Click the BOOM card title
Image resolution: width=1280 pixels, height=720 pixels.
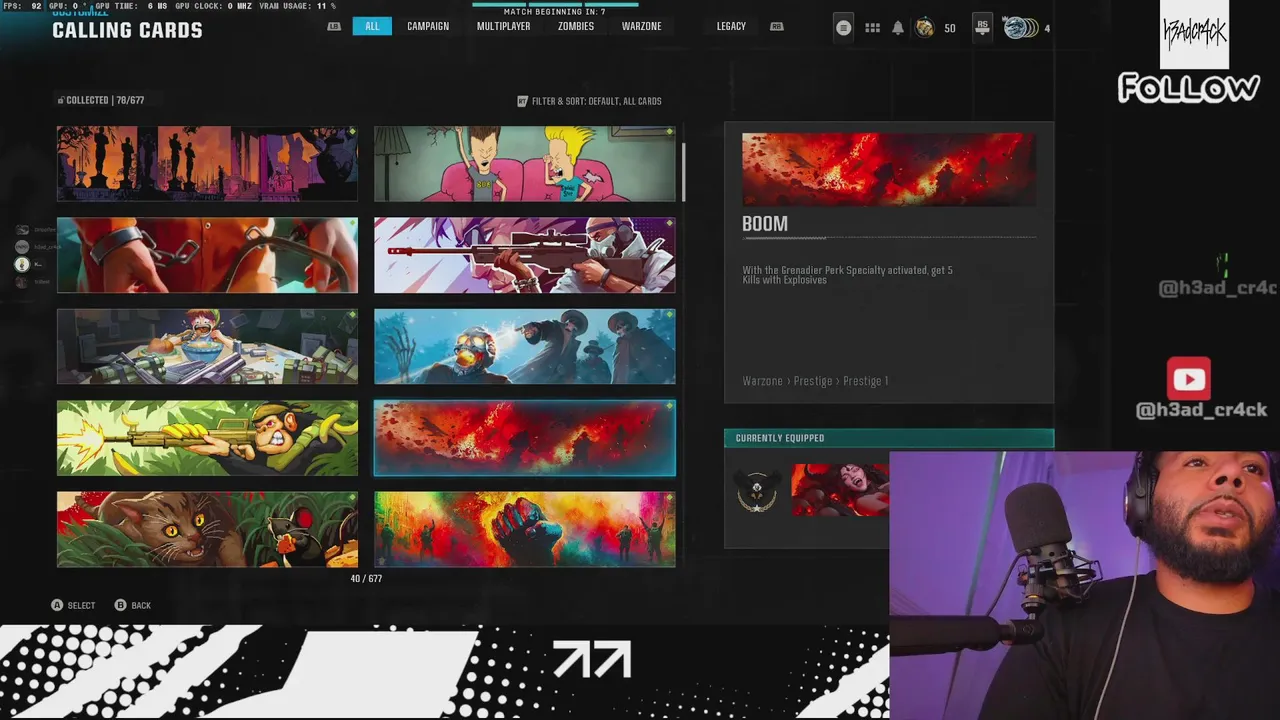click(765, 224)
